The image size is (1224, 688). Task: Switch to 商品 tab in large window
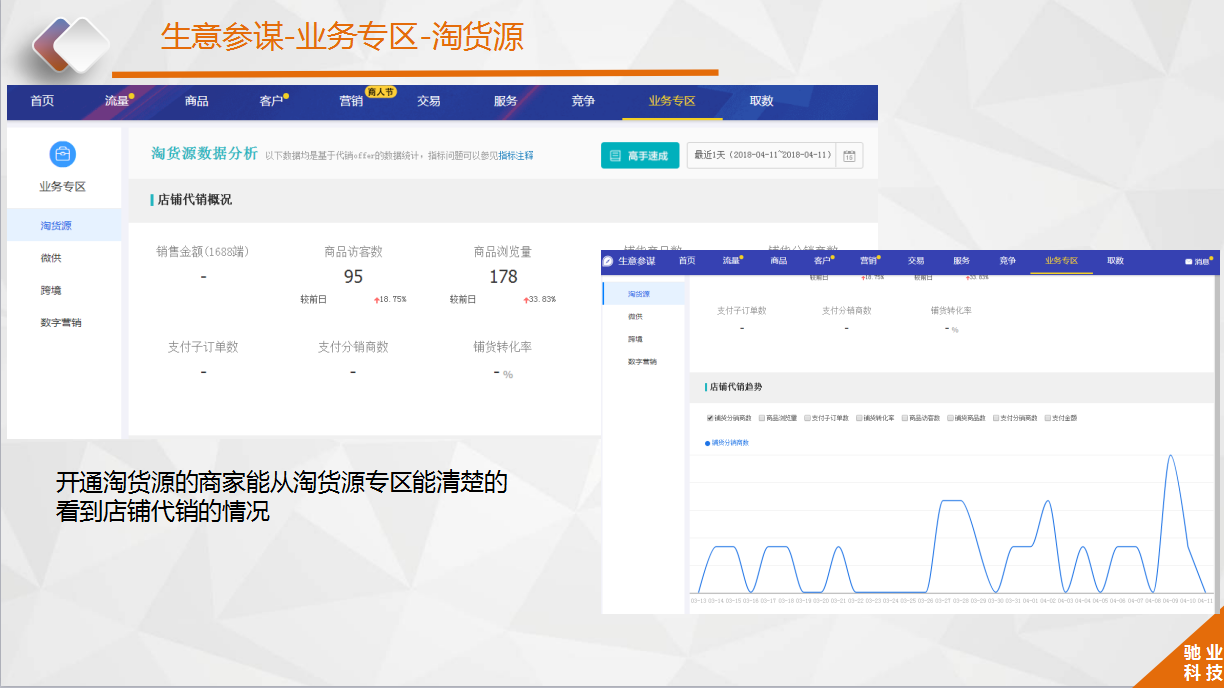[x=197, y=101]
